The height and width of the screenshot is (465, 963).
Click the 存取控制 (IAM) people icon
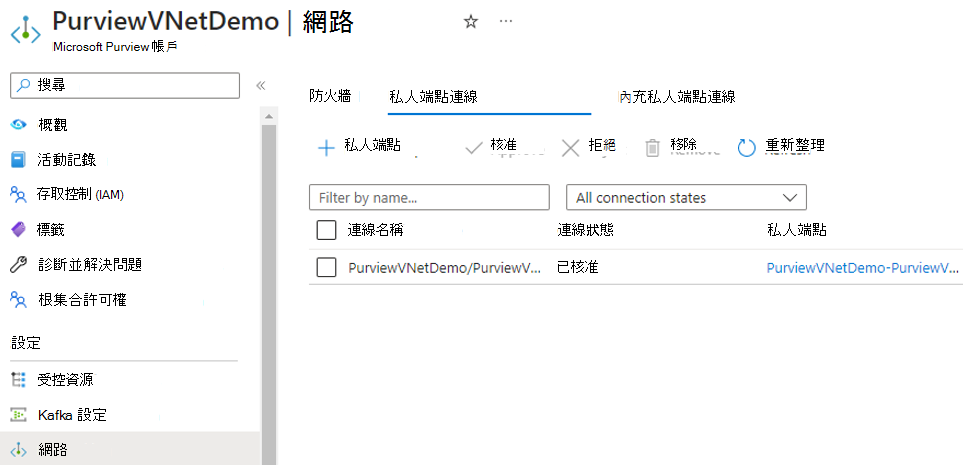tap(19, 195)
